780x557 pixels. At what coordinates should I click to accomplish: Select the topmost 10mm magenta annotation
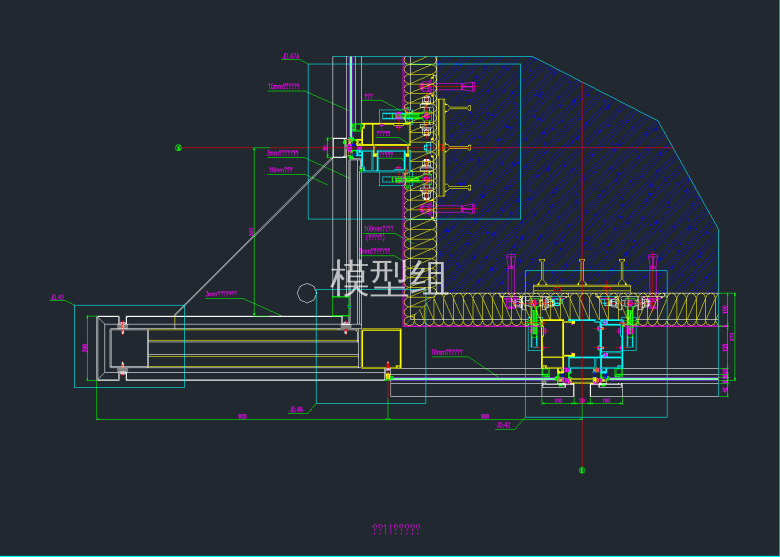[284, 87]
